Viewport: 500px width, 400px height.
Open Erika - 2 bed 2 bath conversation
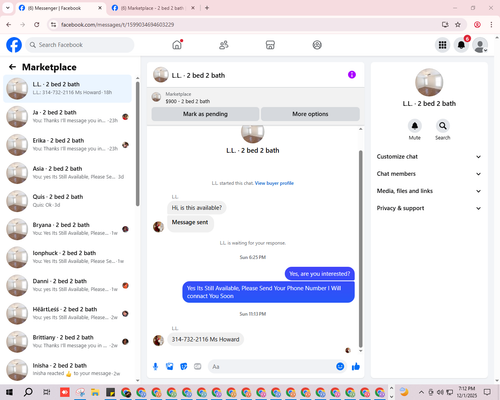[67, 144]
